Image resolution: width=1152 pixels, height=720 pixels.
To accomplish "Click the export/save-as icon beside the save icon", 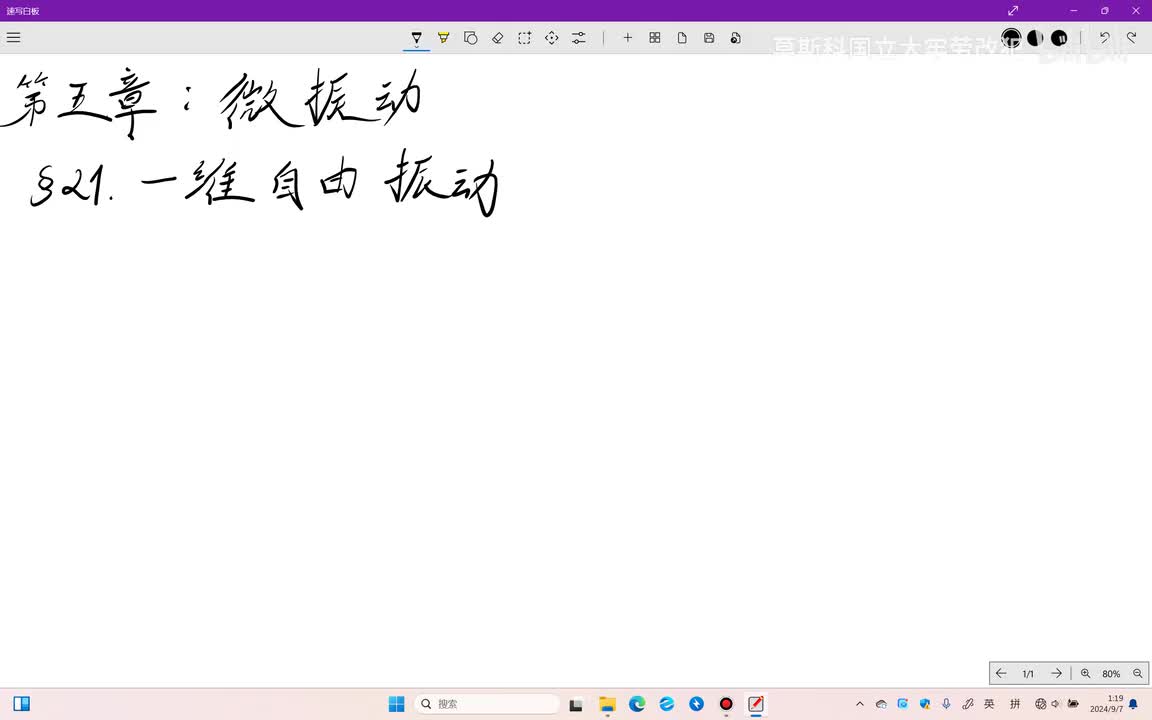I will click(x=735, y=37).
